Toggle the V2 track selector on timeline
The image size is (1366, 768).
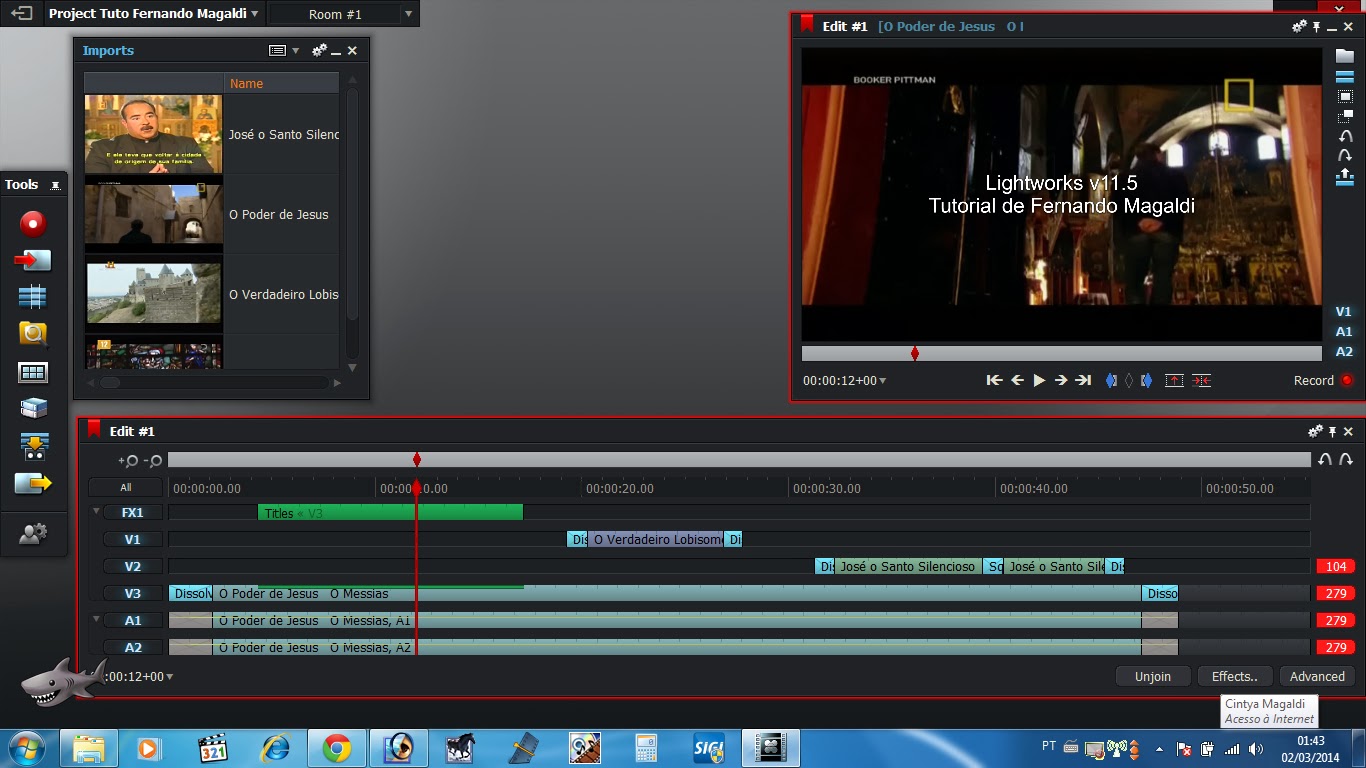tap(133, 566)
